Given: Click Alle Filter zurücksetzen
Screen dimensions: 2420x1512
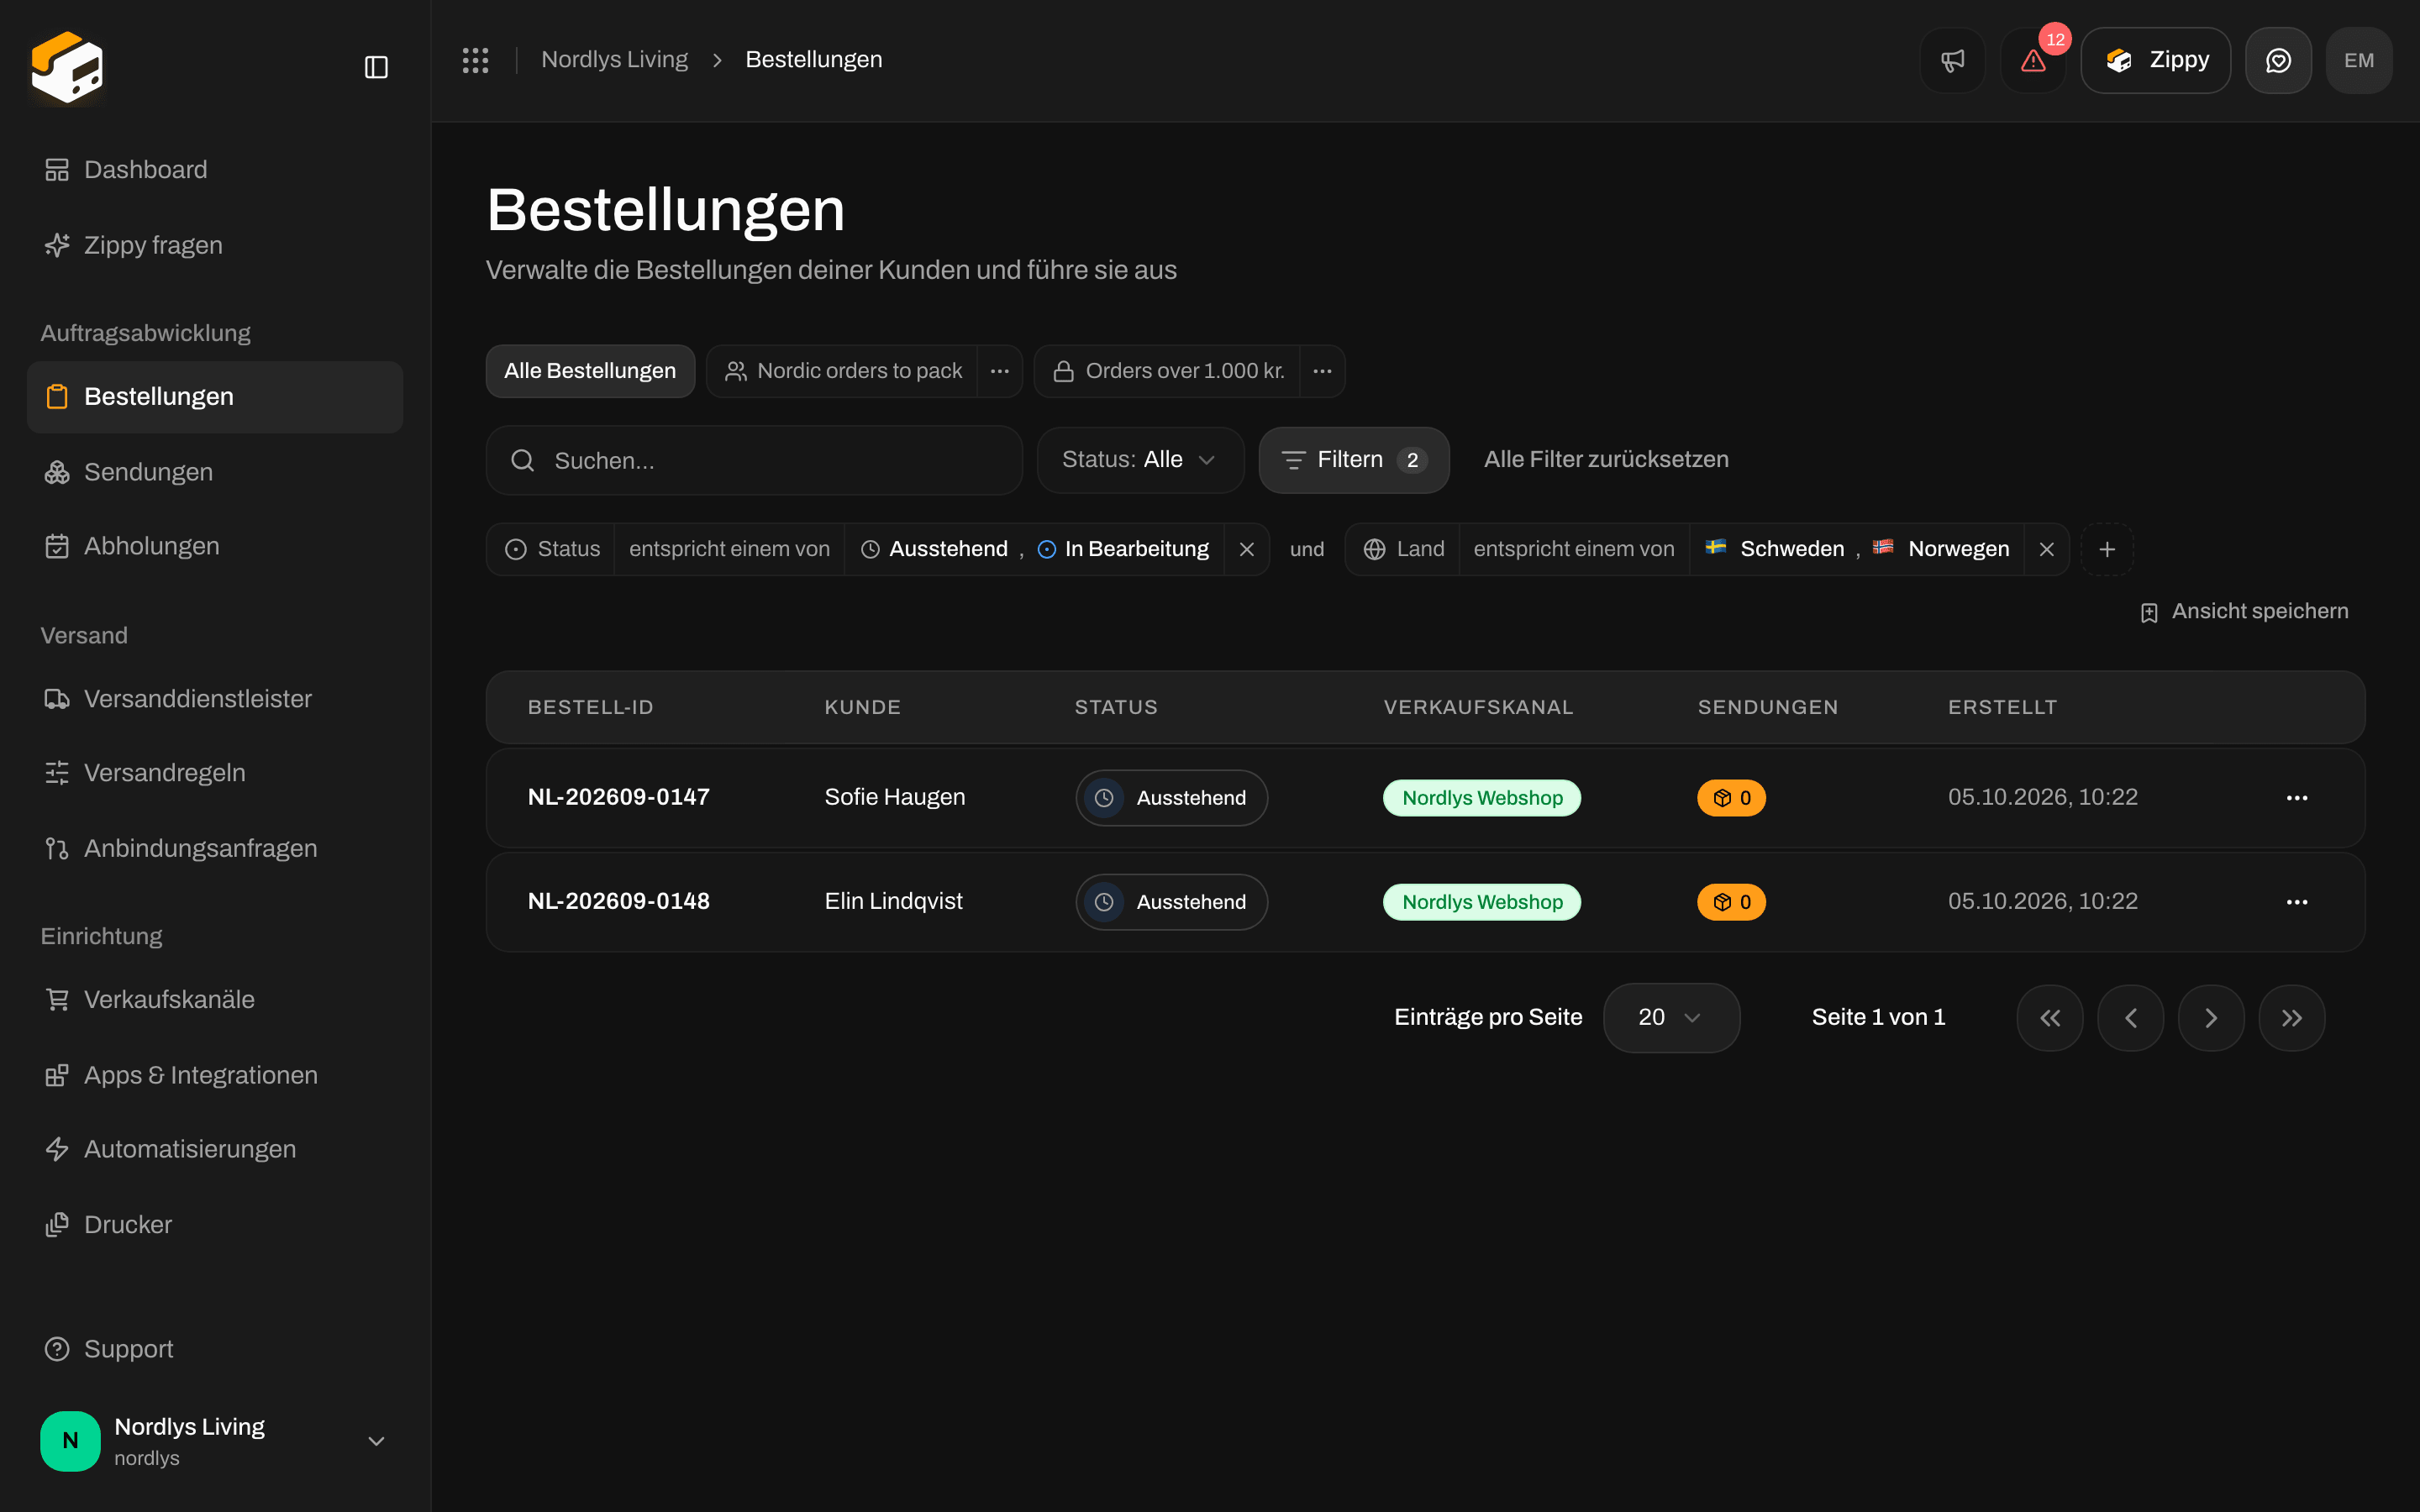Looking at the screenshot, I should (1606, 460).
